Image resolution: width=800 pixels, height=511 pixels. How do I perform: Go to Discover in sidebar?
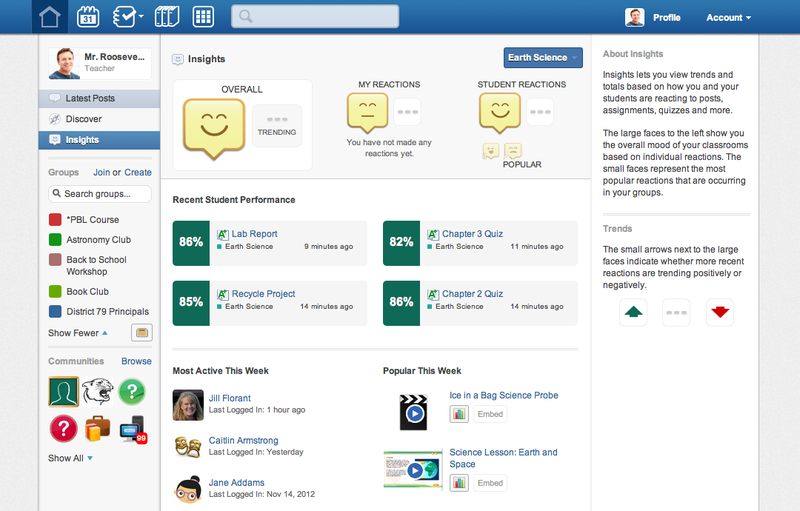coord(84,119)
